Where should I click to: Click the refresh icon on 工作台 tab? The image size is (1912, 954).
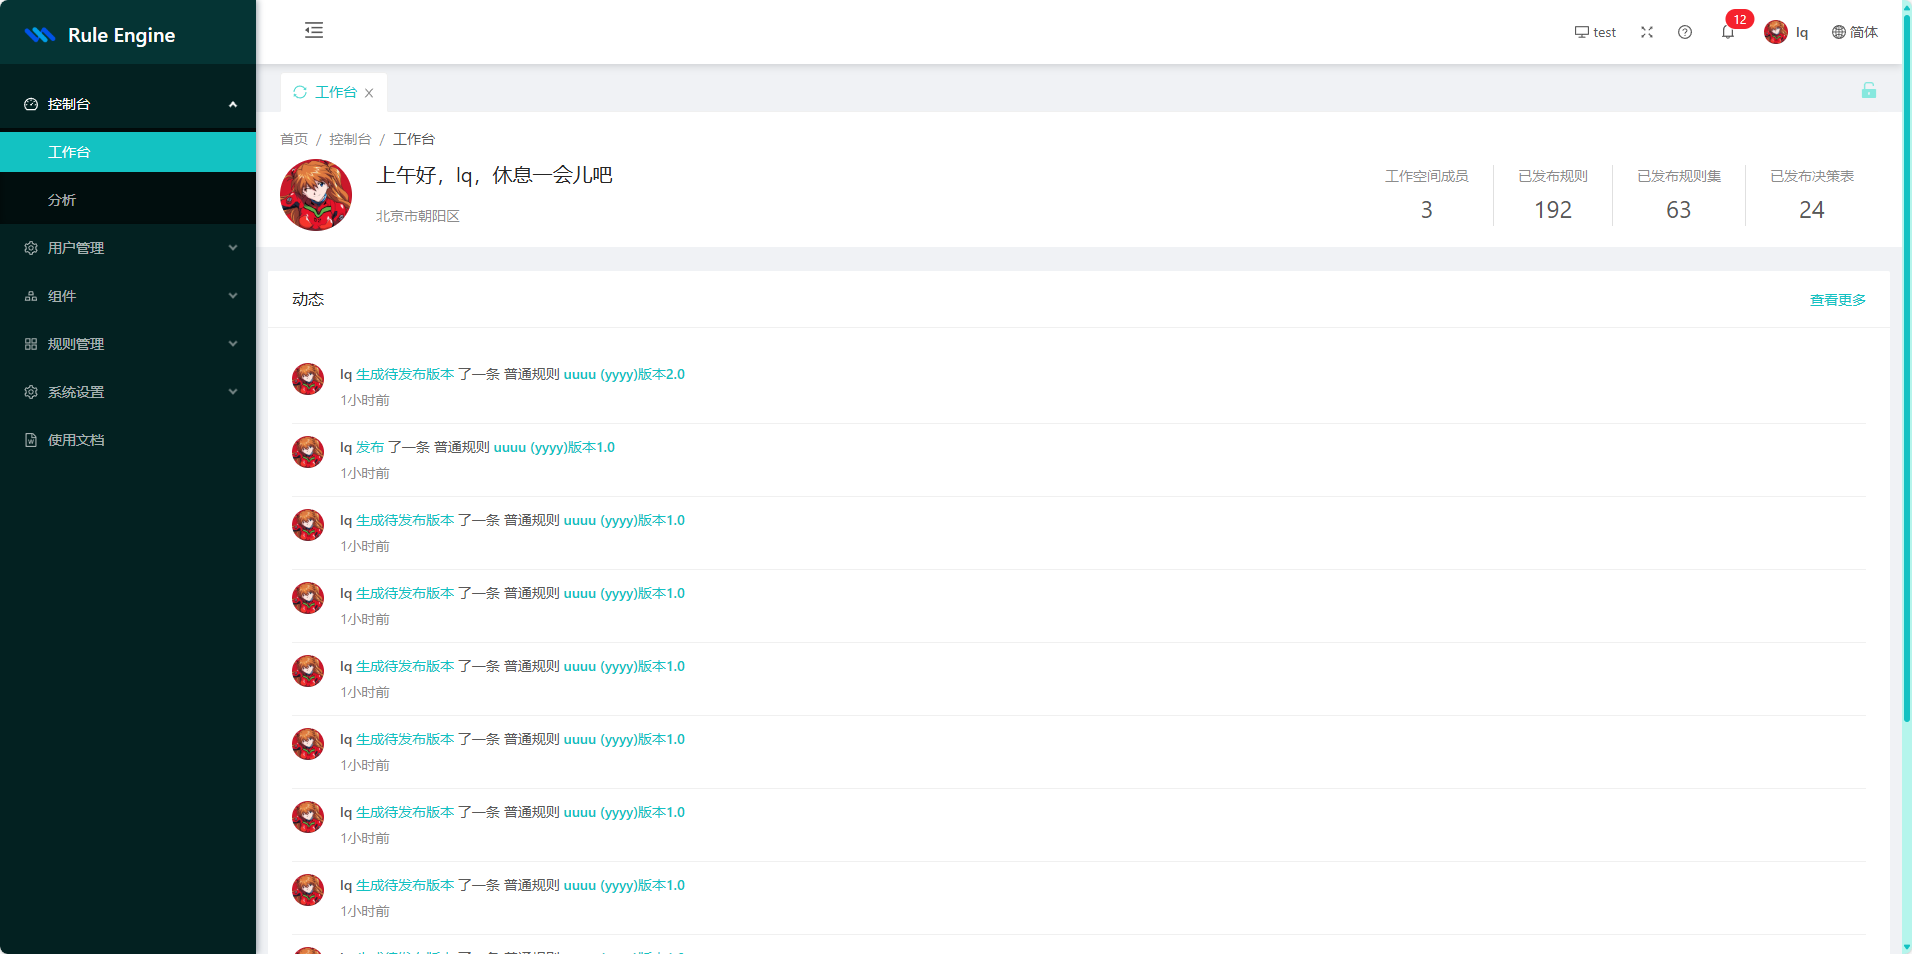click(x=300, y=92)
